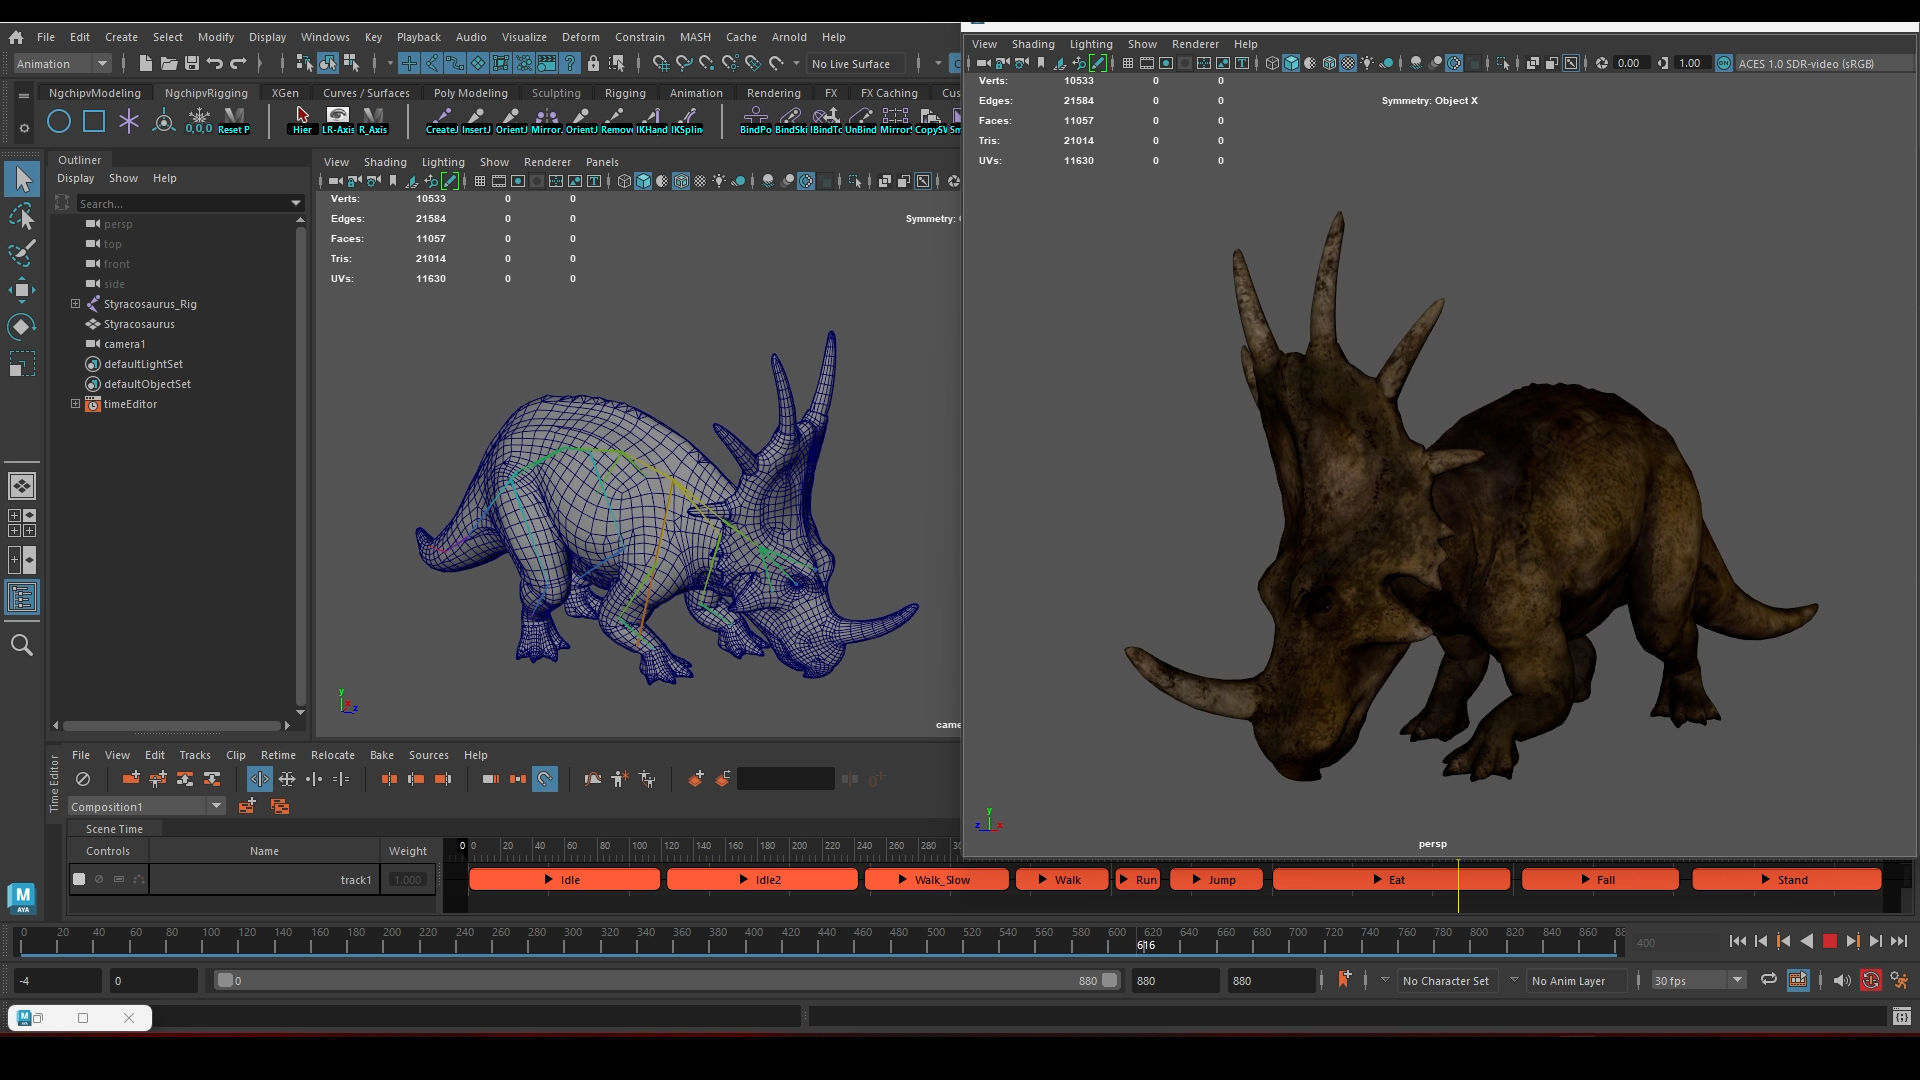Open Script Editor icon at bottom right
The width and height of the screenshot is (1920, 1080).
click(x=1901, y=1017)
